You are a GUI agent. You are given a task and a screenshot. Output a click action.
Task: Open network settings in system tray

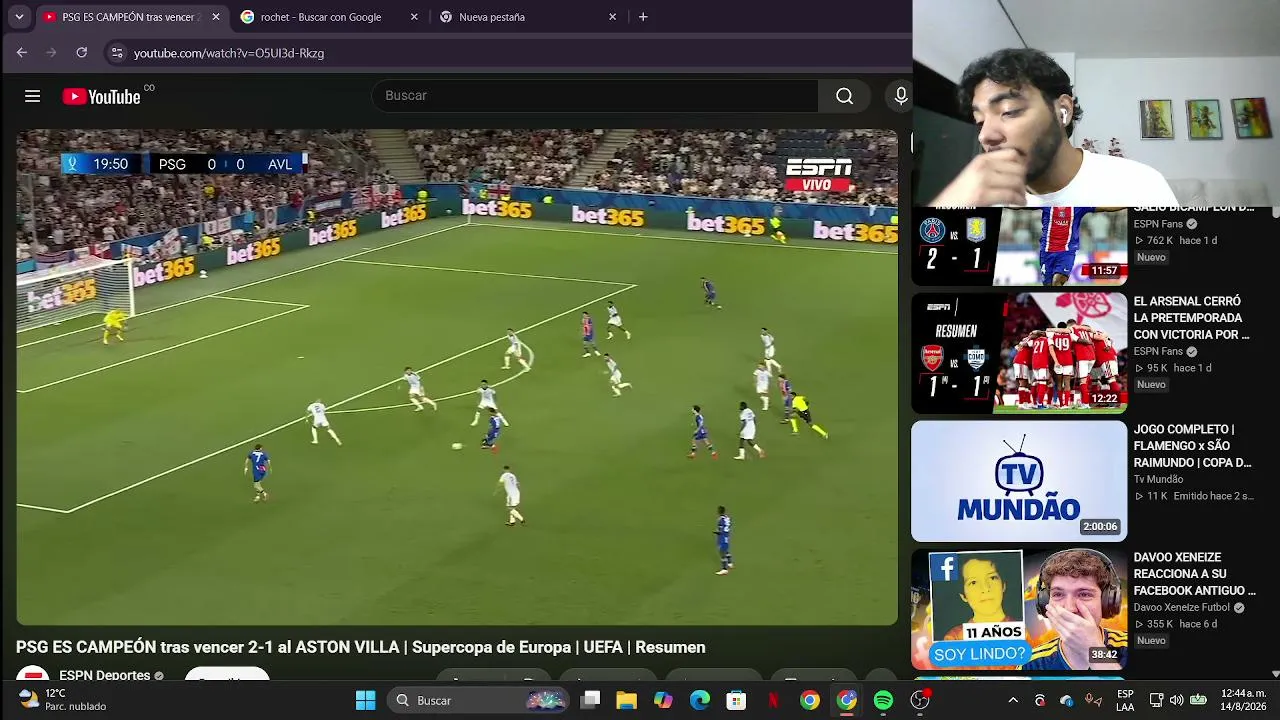coord(1156,700)
